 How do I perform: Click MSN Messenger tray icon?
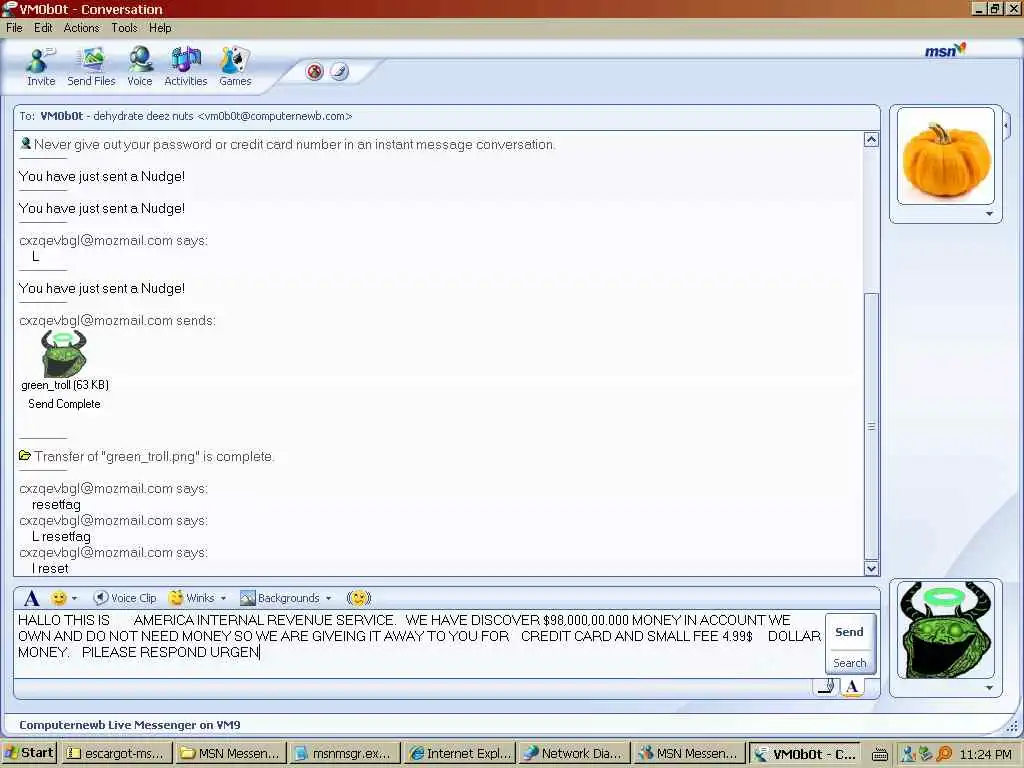click(x=908, y=754)
